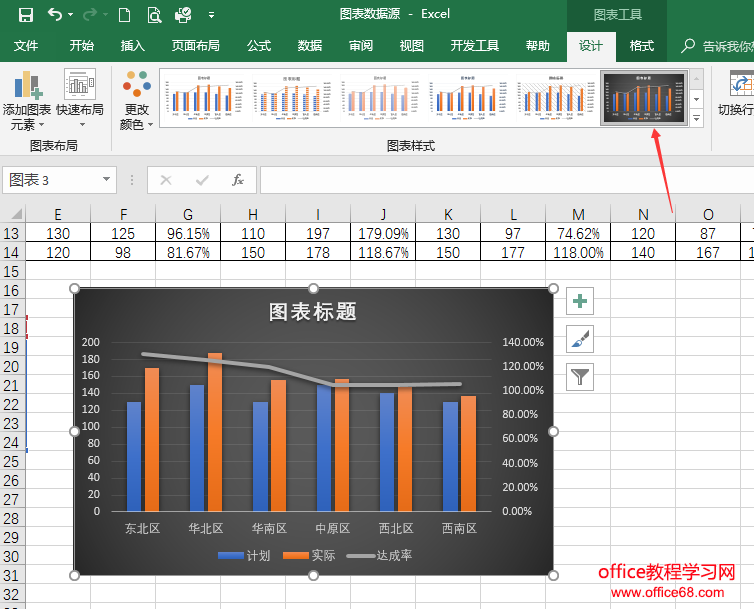The image size is (754, 609).
Task: Click the 达成率 legend entry
Action: [379, 556]
